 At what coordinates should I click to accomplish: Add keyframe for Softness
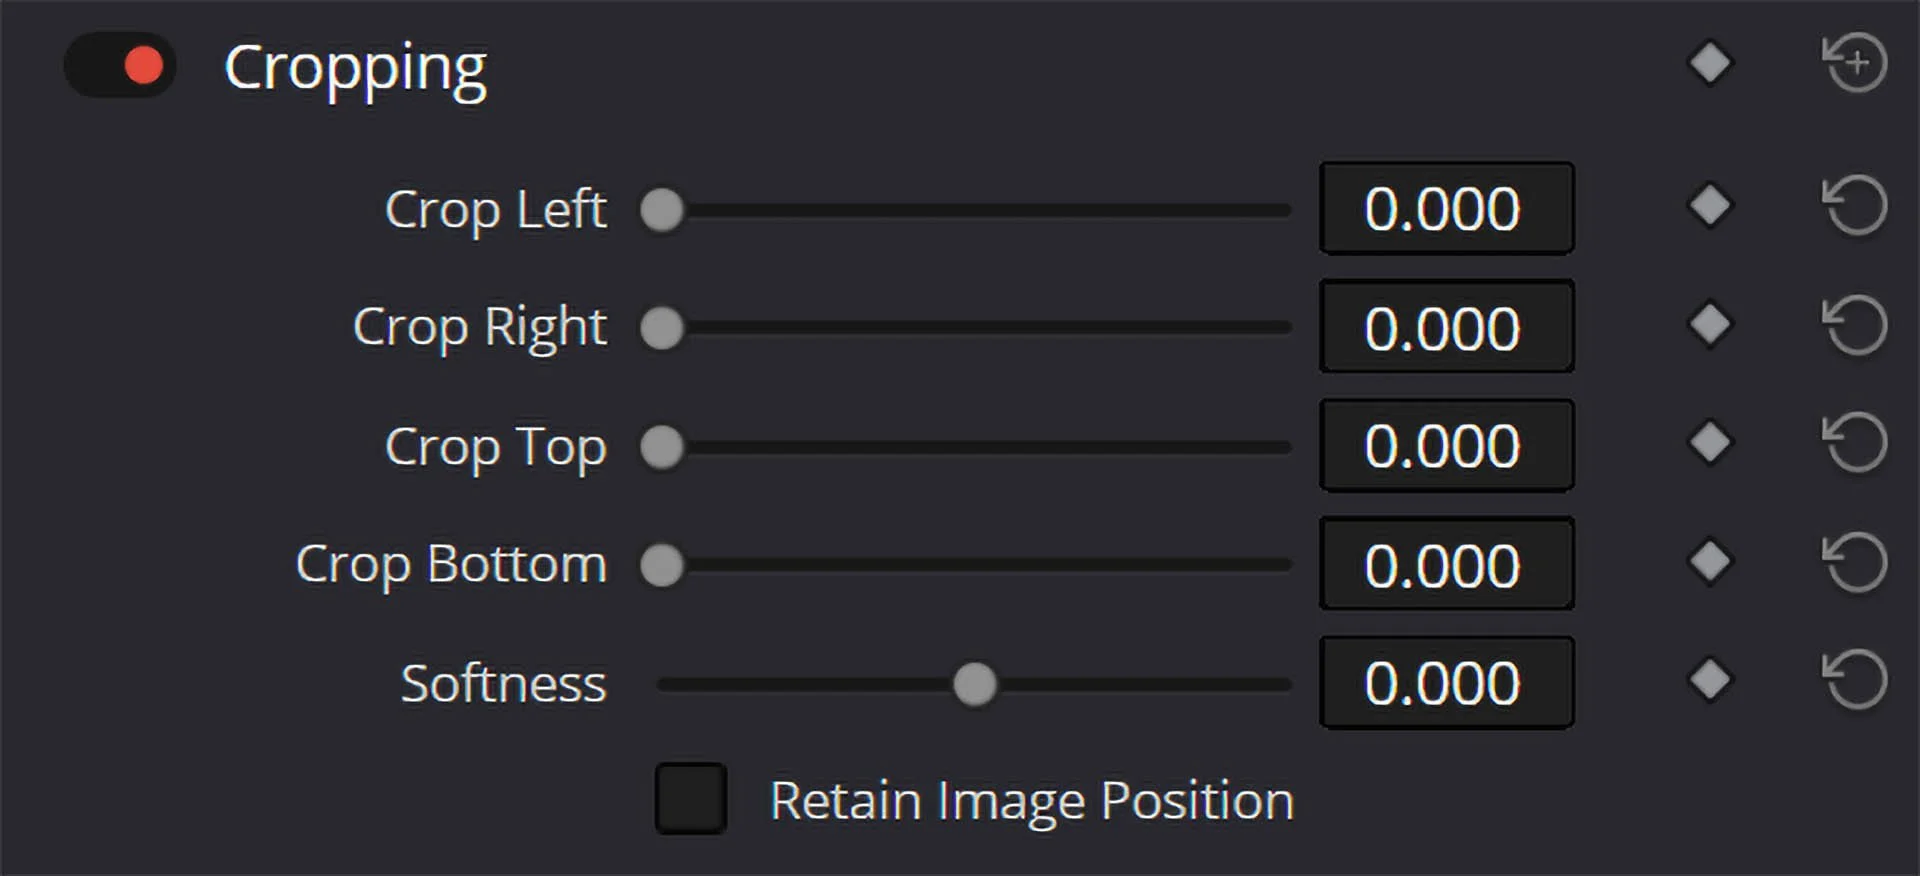coord(1710,680)
